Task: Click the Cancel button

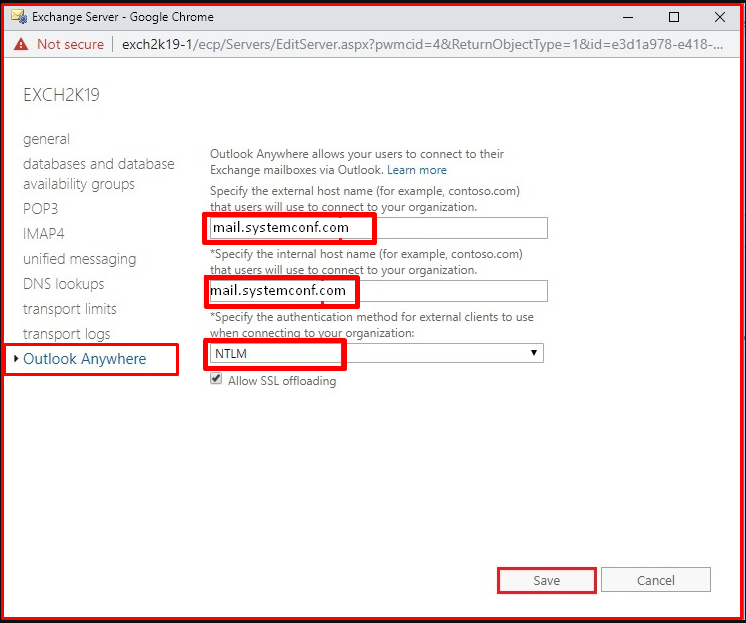Action: (656, 580)
